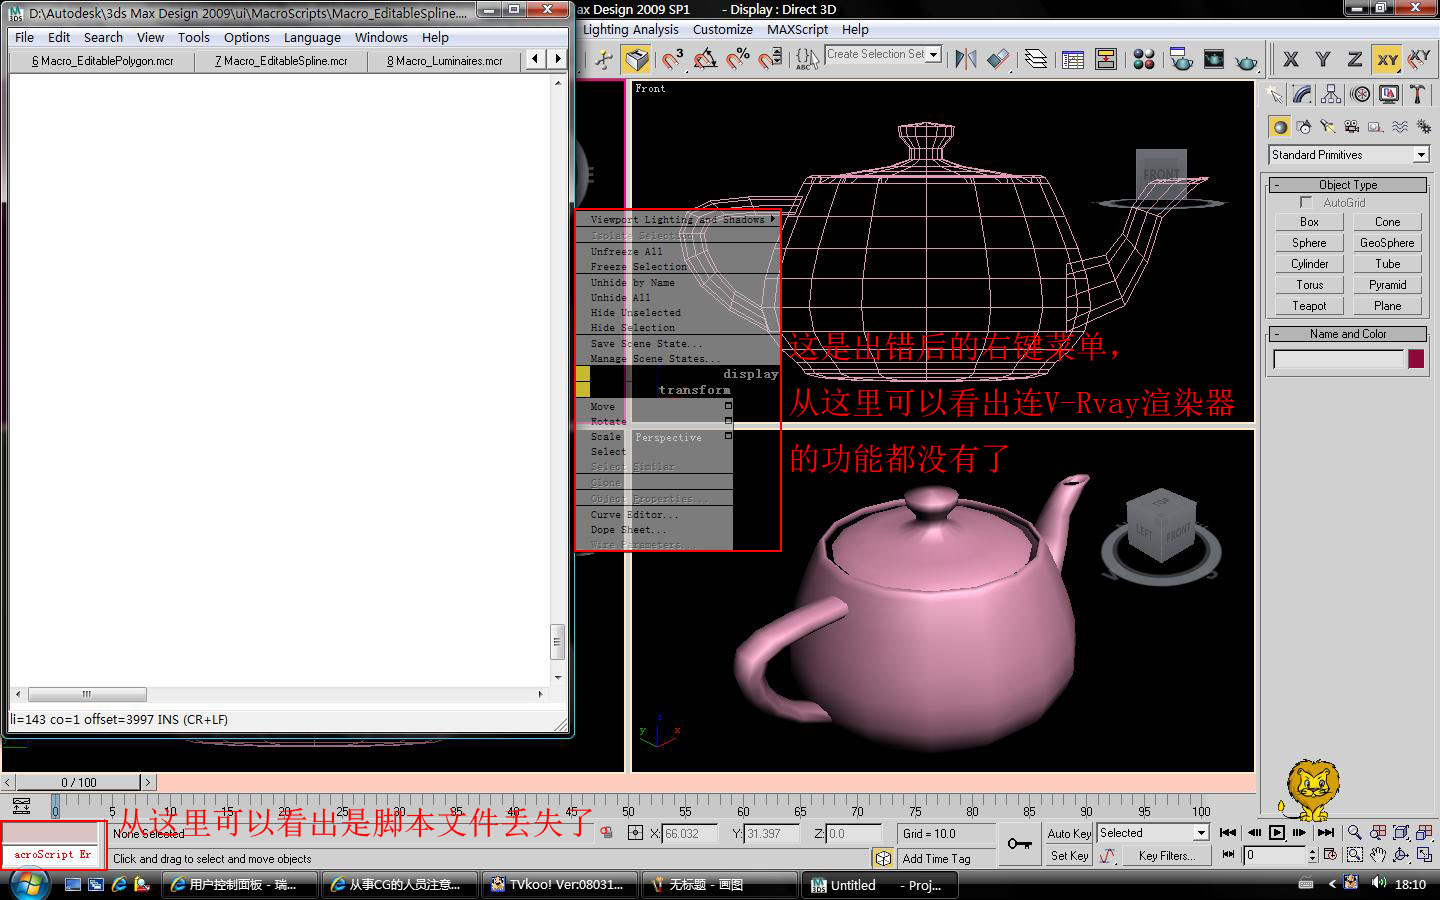Select the Pan View hand icon
The width and height of the screenshot is (1440, 900).
(x=1378, y=856)
